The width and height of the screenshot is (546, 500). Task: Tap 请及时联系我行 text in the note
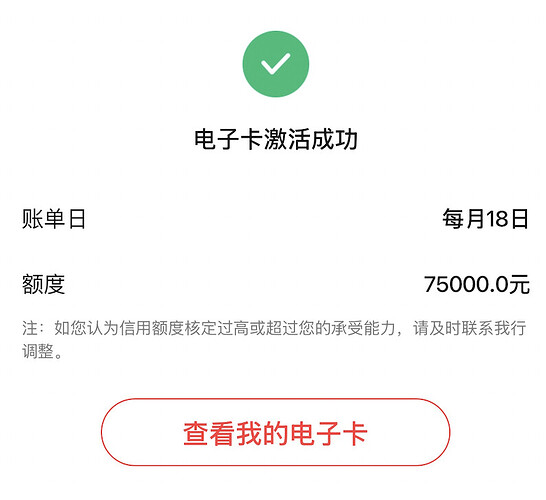[469, 328]
